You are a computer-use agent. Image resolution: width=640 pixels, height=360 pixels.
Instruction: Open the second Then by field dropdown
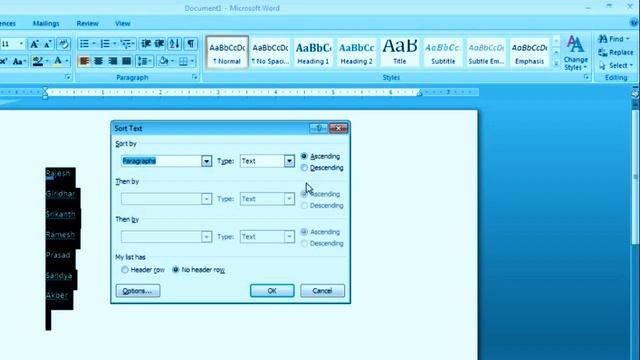[x=207, y=237]
